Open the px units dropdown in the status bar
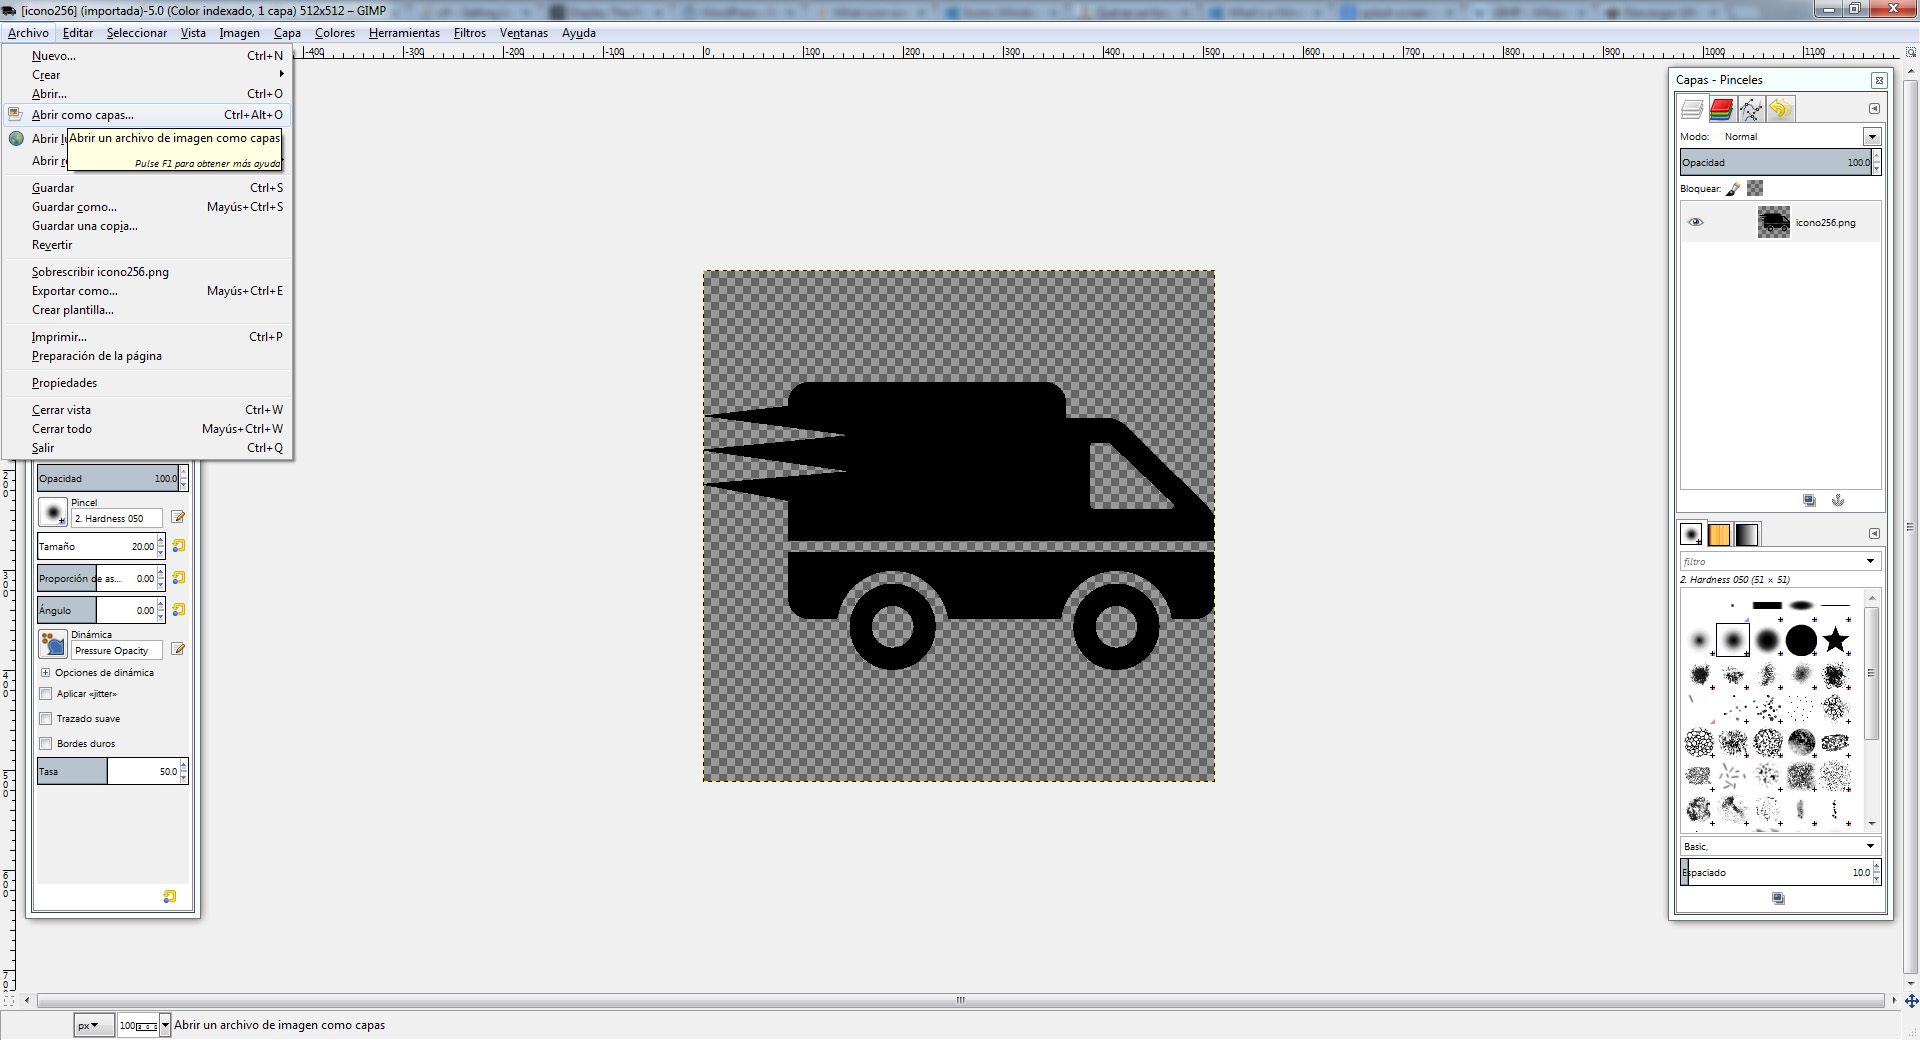Image resolution: width=1920 pixels, height=1040 pixels. (94, 1025)
